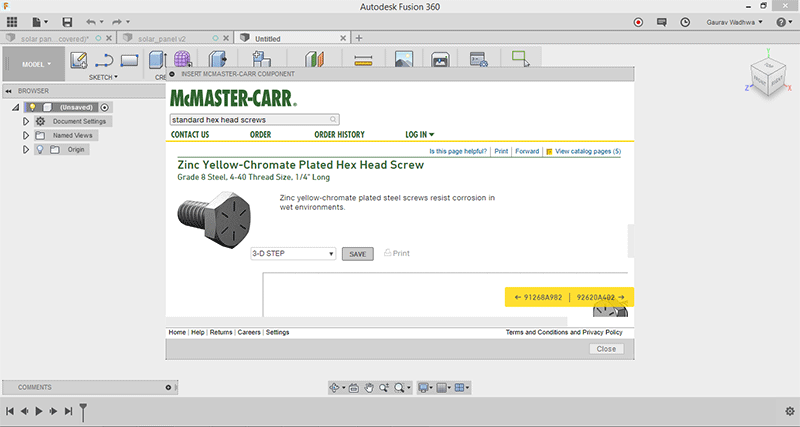Open the LOG IN dropdown
Viewport: 800px width, 427px height.
click(x=419, y=135)
